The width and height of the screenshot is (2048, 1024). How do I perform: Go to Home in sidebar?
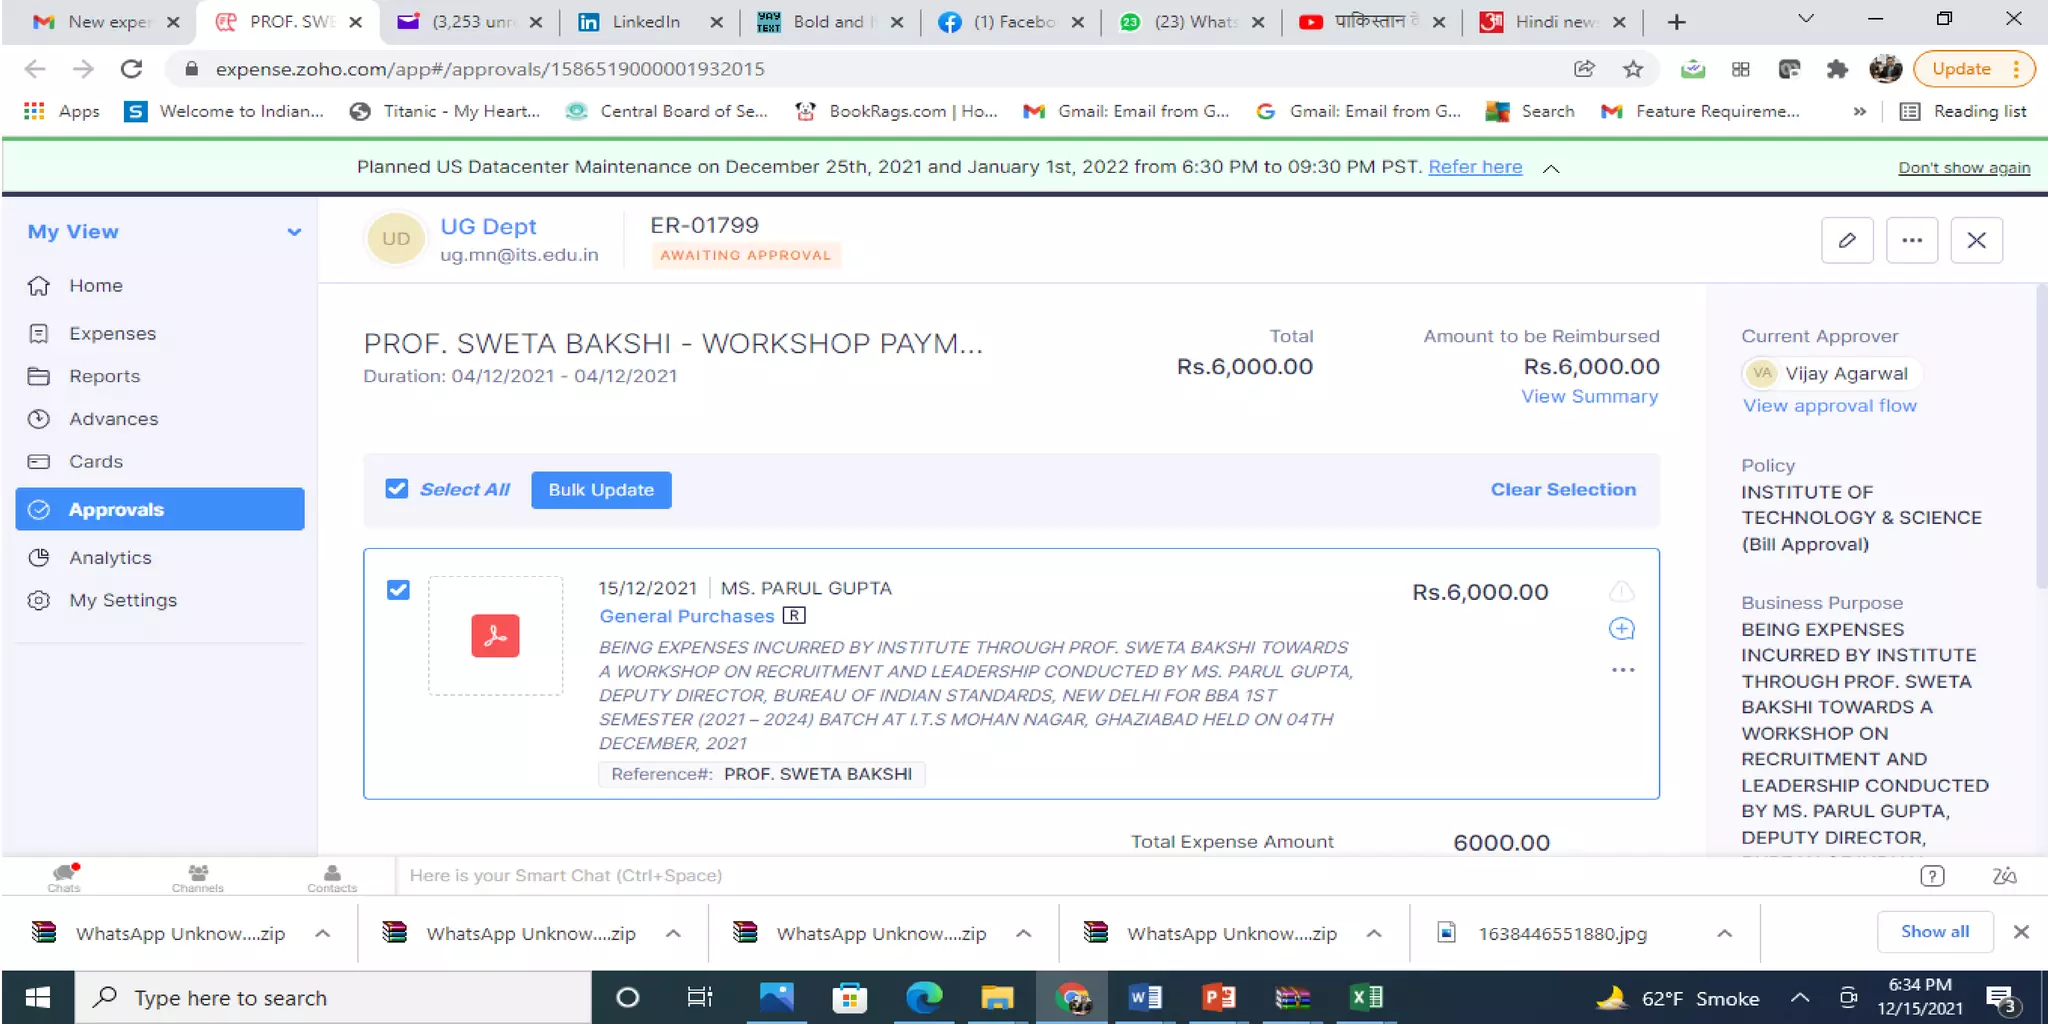click(95, 285)
